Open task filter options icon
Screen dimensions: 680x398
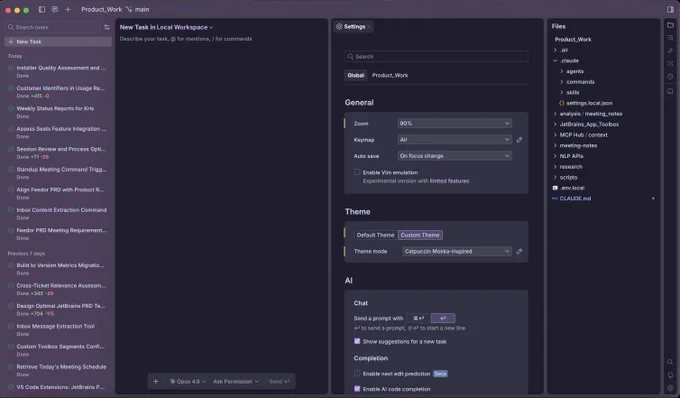(107, 27)
